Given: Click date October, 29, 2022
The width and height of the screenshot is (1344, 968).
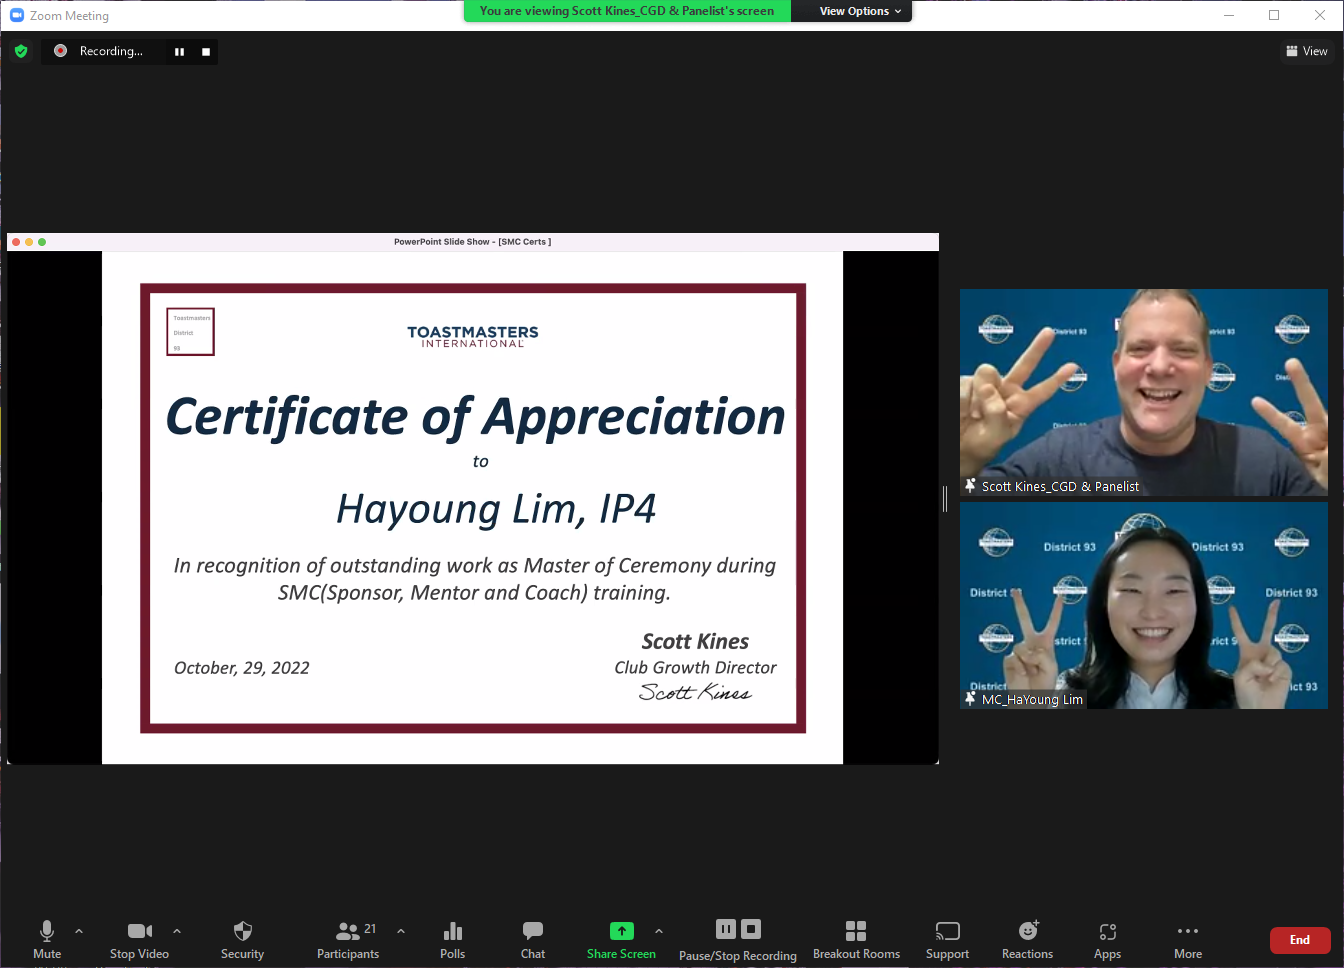Looking at the screenshot, I should coord(242,668).
